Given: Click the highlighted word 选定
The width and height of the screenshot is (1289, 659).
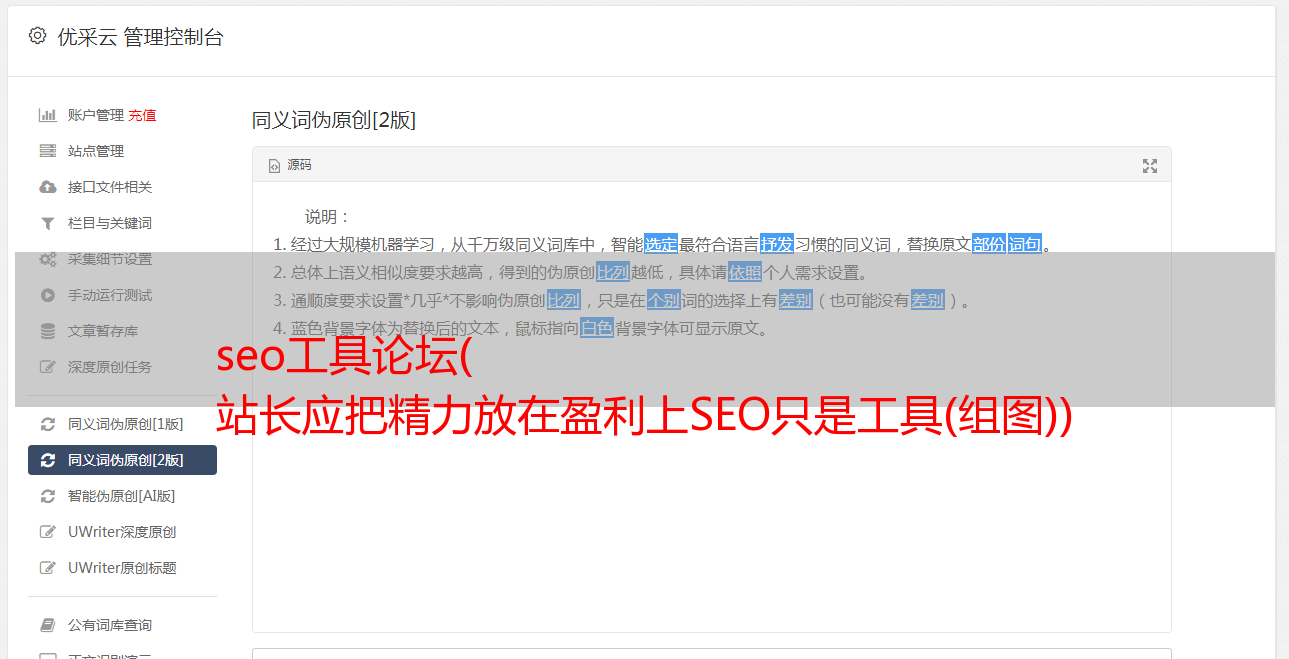Looking at the screenshot, I should [661, 244].
